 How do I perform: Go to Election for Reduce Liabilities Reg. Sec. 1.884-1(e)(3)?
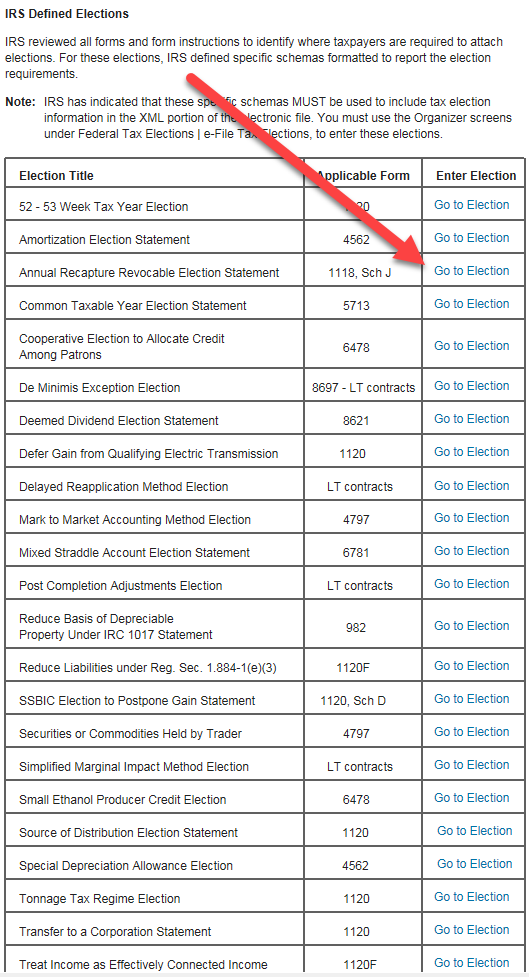coord(472,667)
